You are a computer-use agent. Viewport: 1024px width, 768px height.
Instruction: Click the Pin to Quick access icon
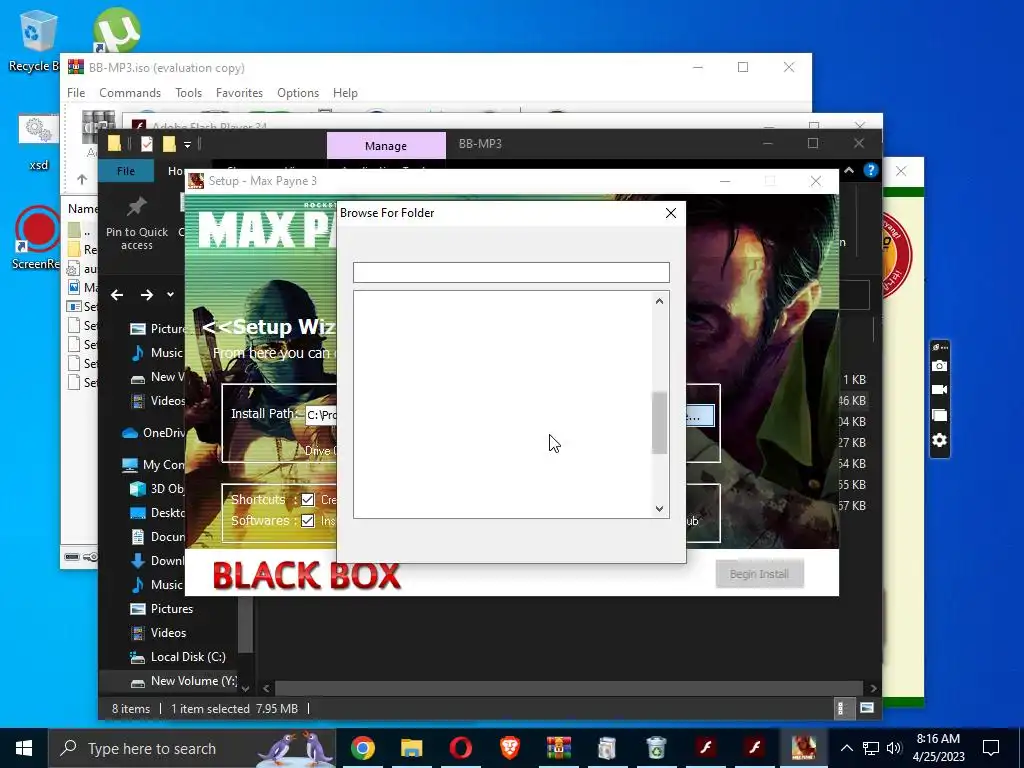point(136,207)
